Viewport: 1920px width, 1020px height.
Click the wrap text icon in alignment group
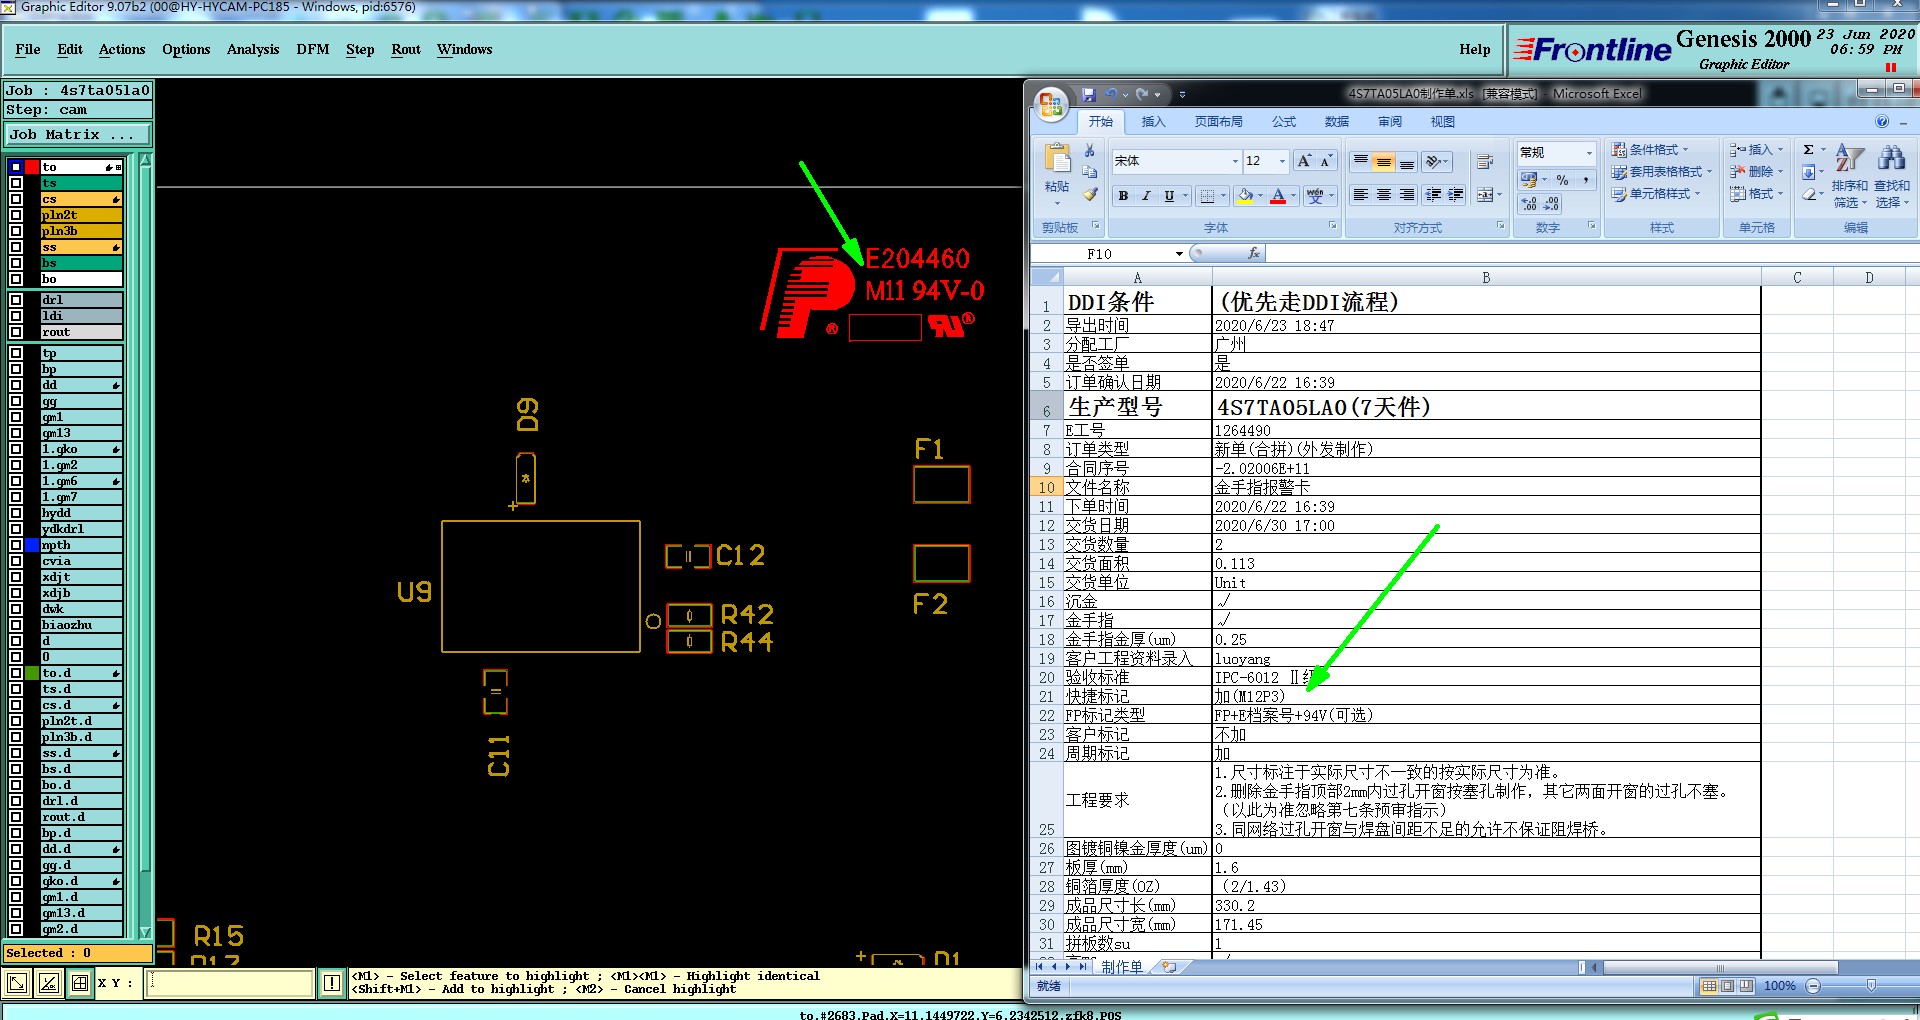click(x=1485, y=162)
